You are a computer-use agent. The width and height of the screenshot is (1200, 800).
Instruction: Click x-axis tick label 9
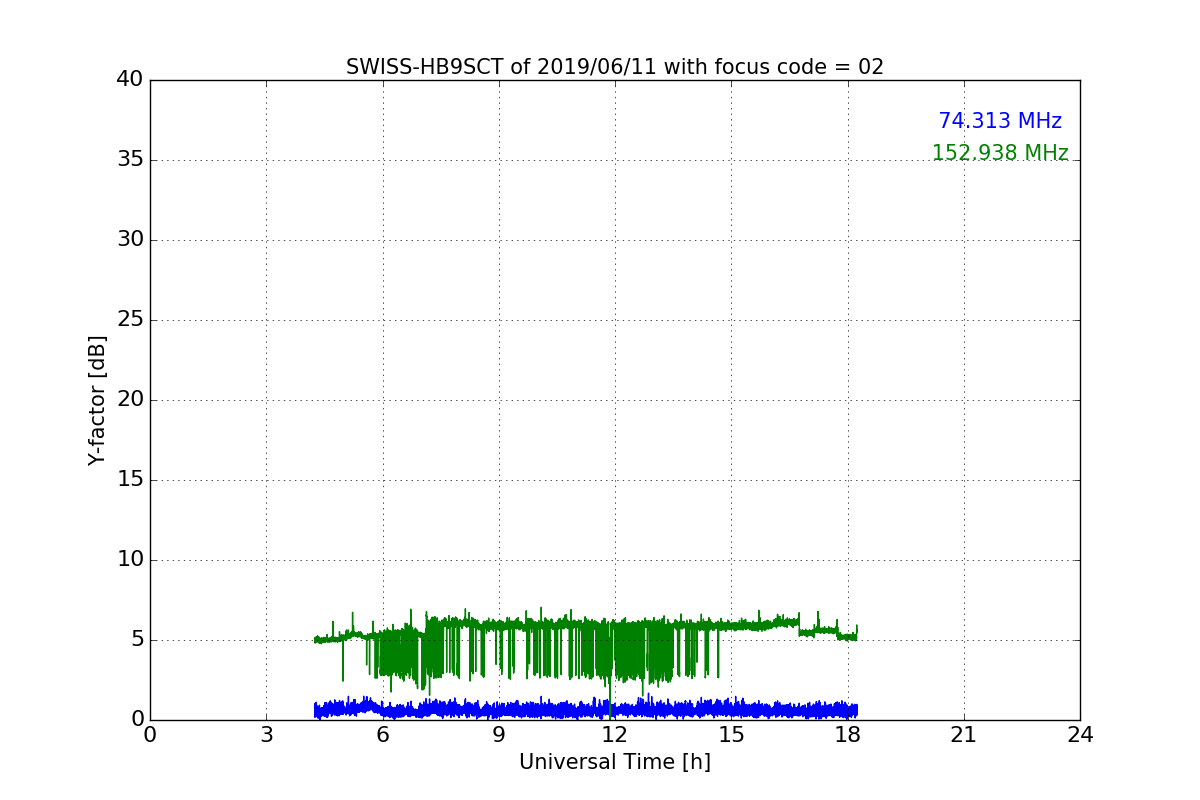(x=499, y=735)
